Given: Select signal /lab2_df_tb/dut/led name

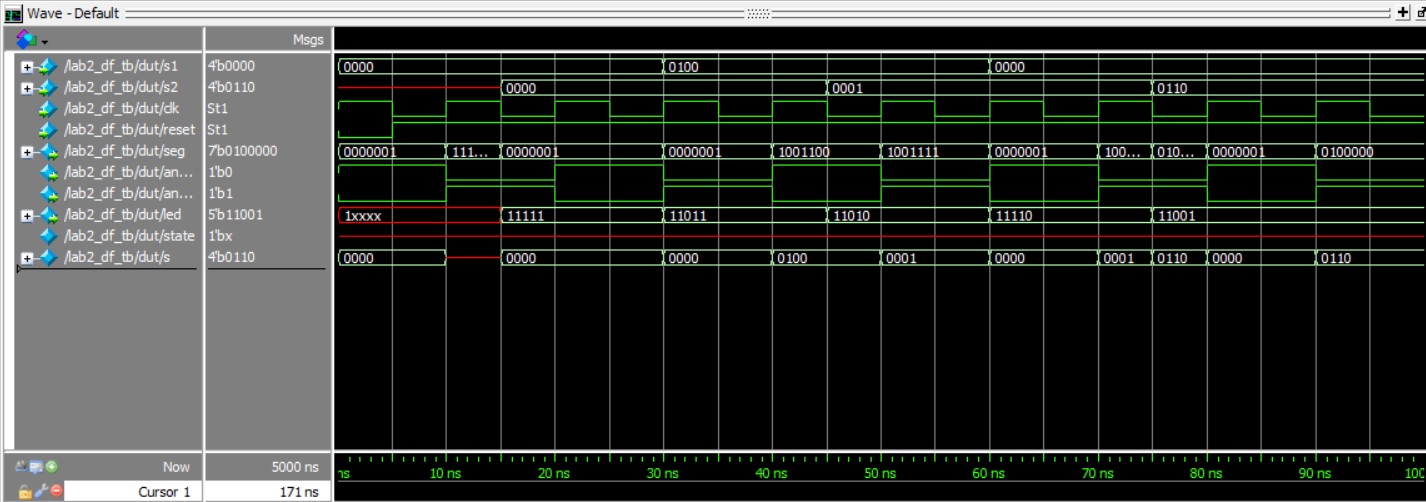Looking at the screenshot, I should pos(121,214).
